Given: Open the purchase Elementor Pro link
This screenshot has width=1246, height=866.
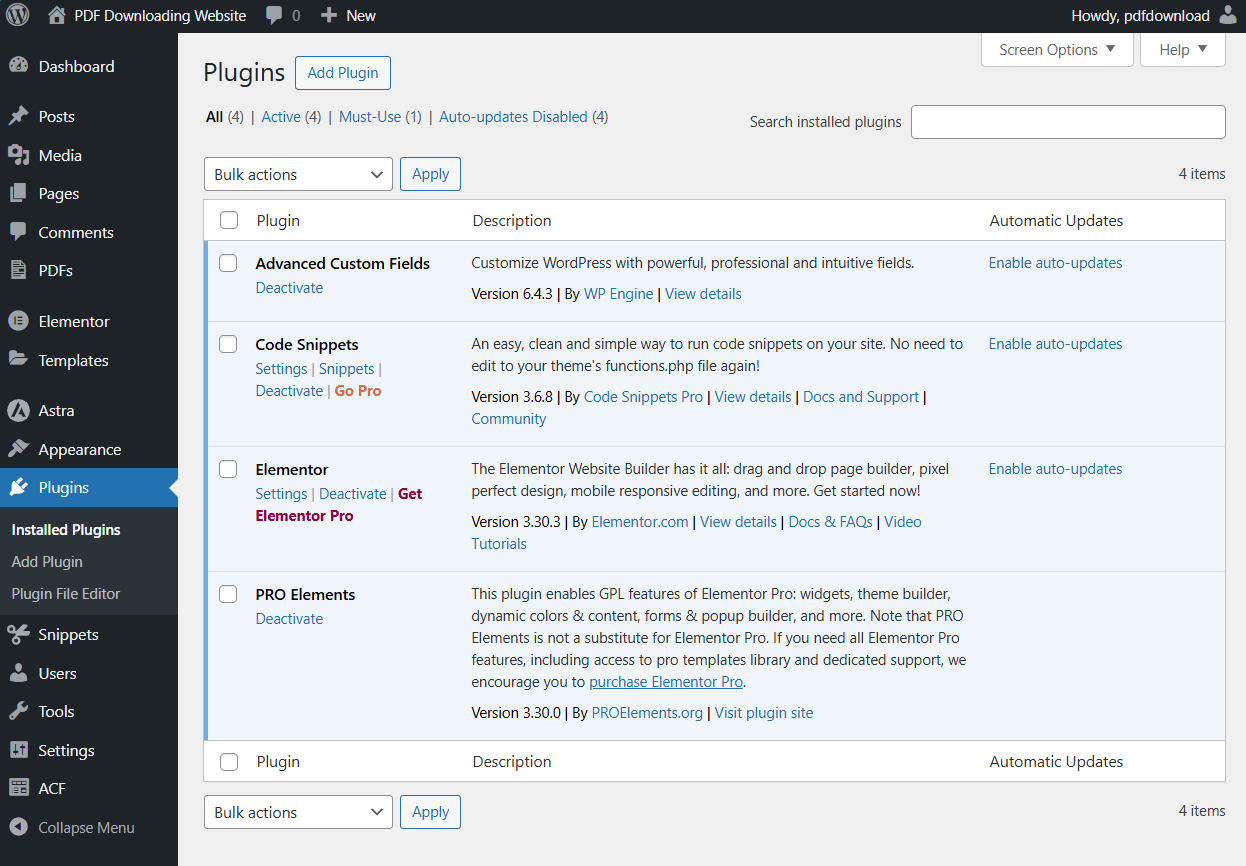Looking at the screenshot, I should point(666,682).
